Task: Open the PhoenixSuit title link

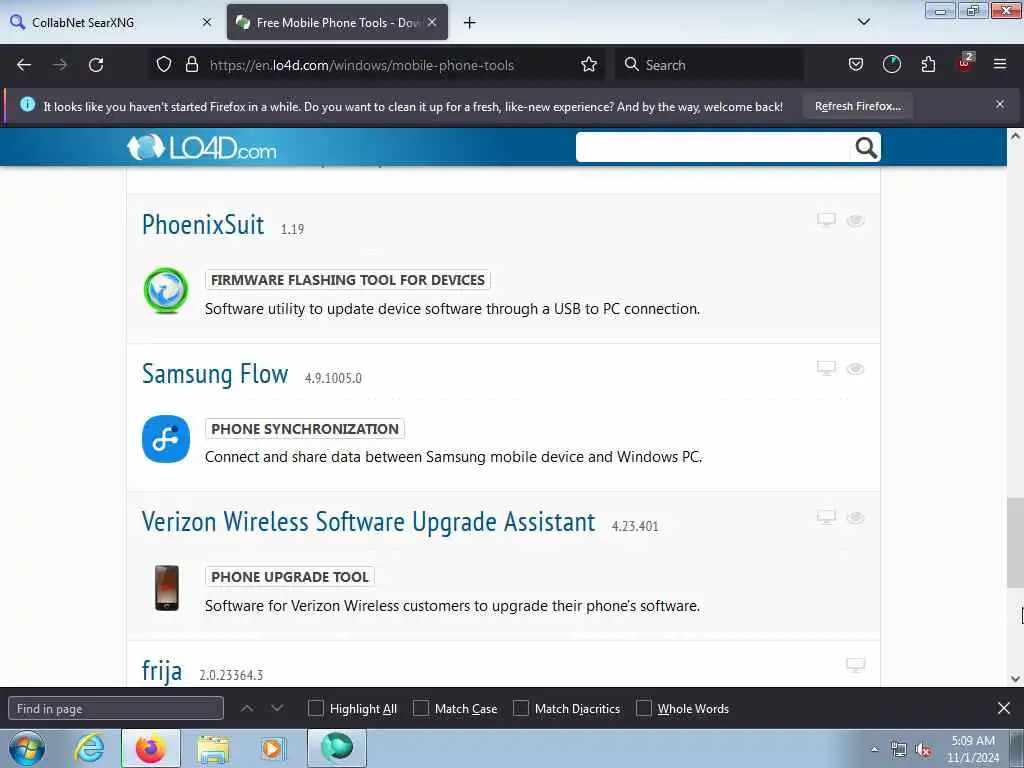Action: click(203, 225)
